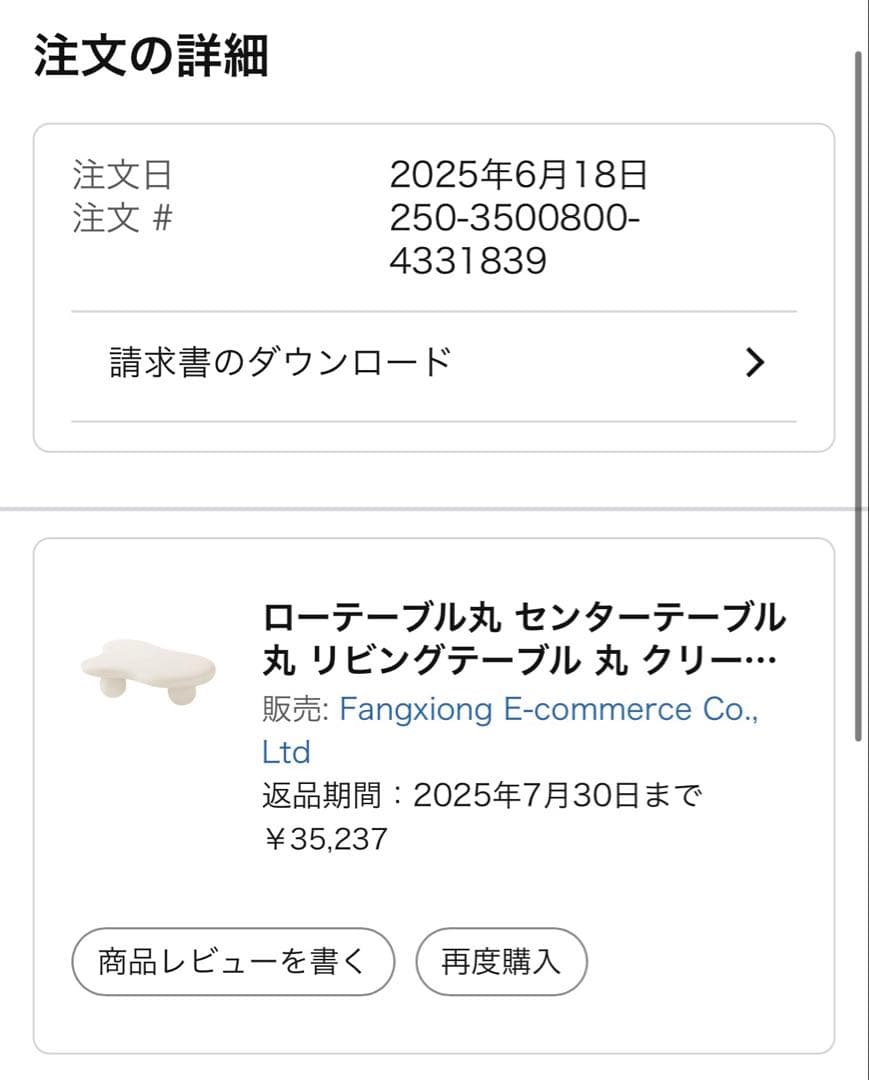Click the order number 250-3500800-4331839
Screen dimensions: 869x1080
[x=514, y=240]
